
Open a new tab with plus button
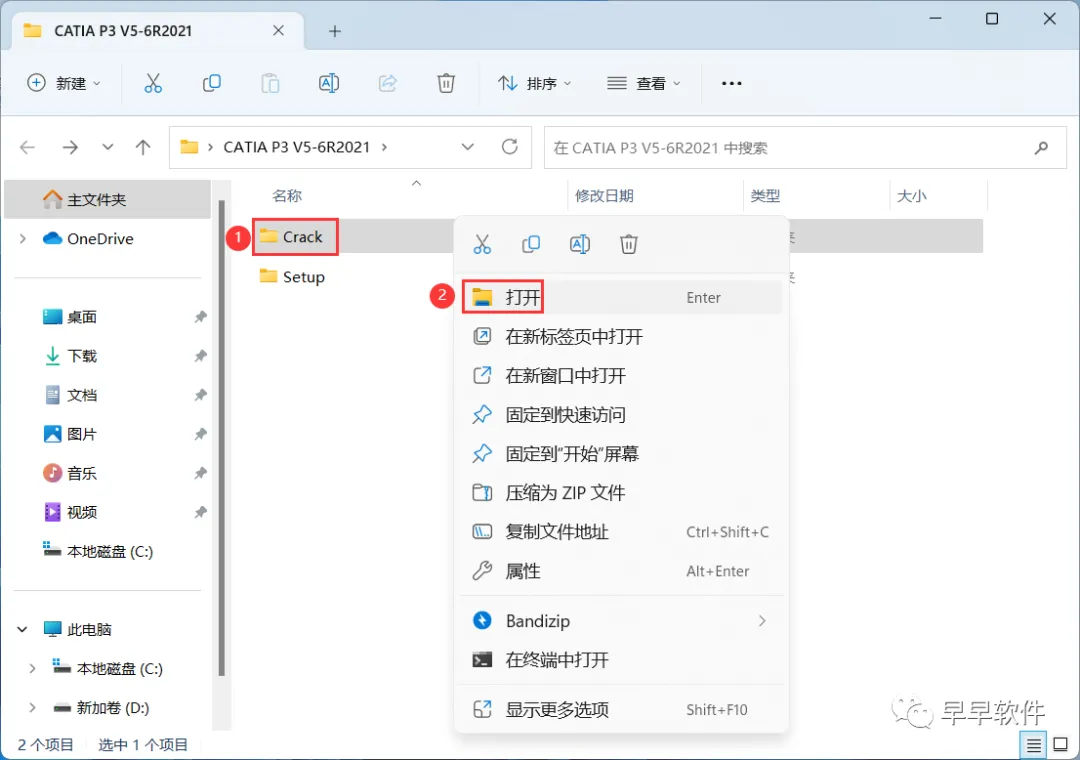(335, 31)
